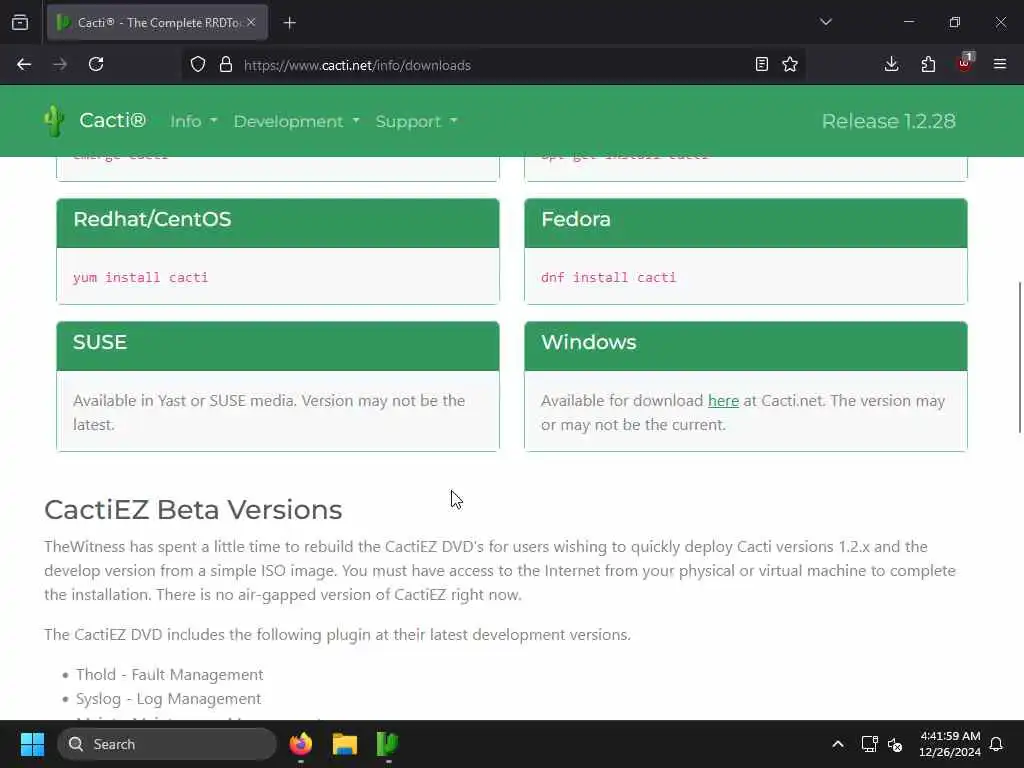Bookmark this page with star icon
This screenshot has width=1024, height=768.
790,65
